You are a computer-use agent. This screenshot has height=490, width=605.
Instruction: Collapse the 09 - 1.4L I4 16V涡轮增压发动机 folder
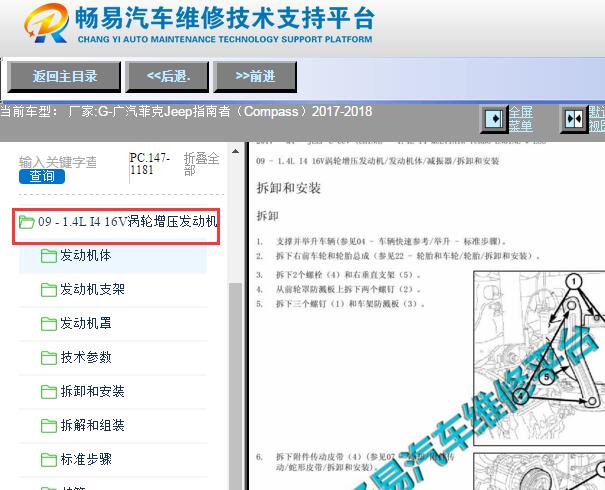tap(128, 221)
